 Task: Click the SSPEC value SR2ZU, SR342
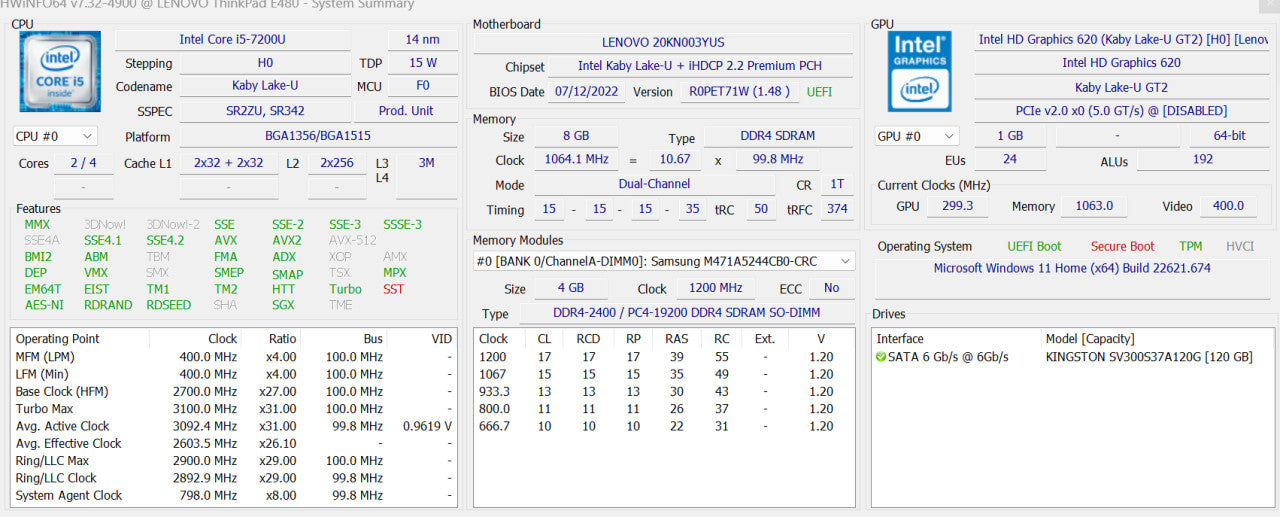[x=265, y=111]
